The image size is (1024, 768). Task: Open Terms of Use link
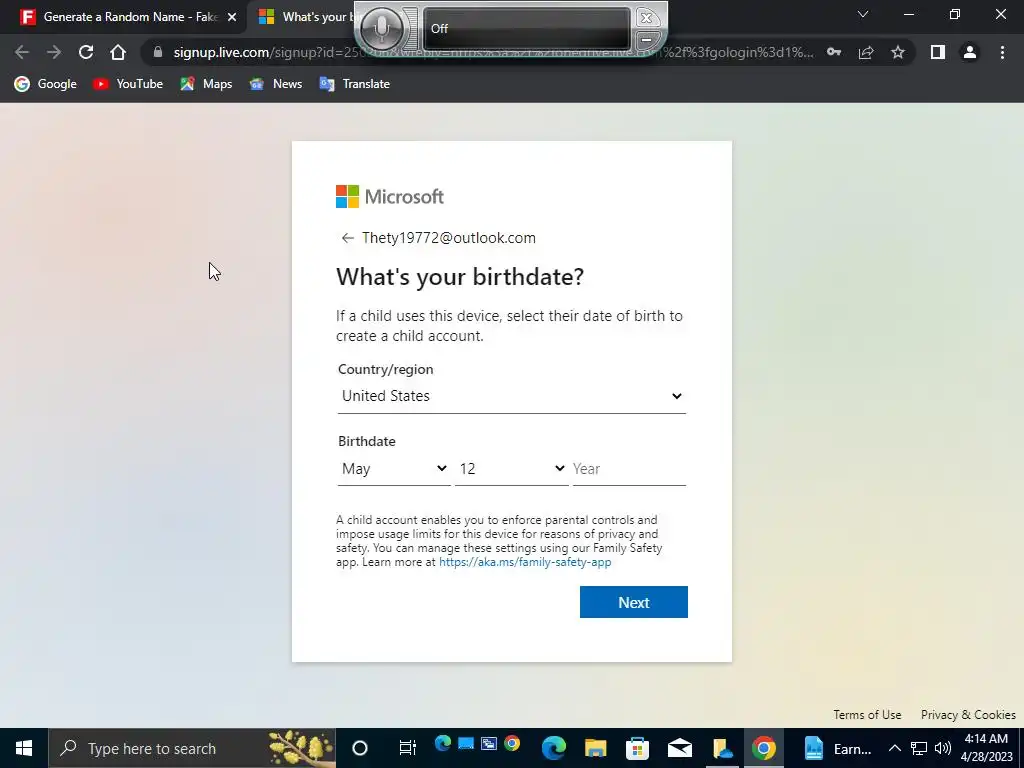tap(867, 714)
